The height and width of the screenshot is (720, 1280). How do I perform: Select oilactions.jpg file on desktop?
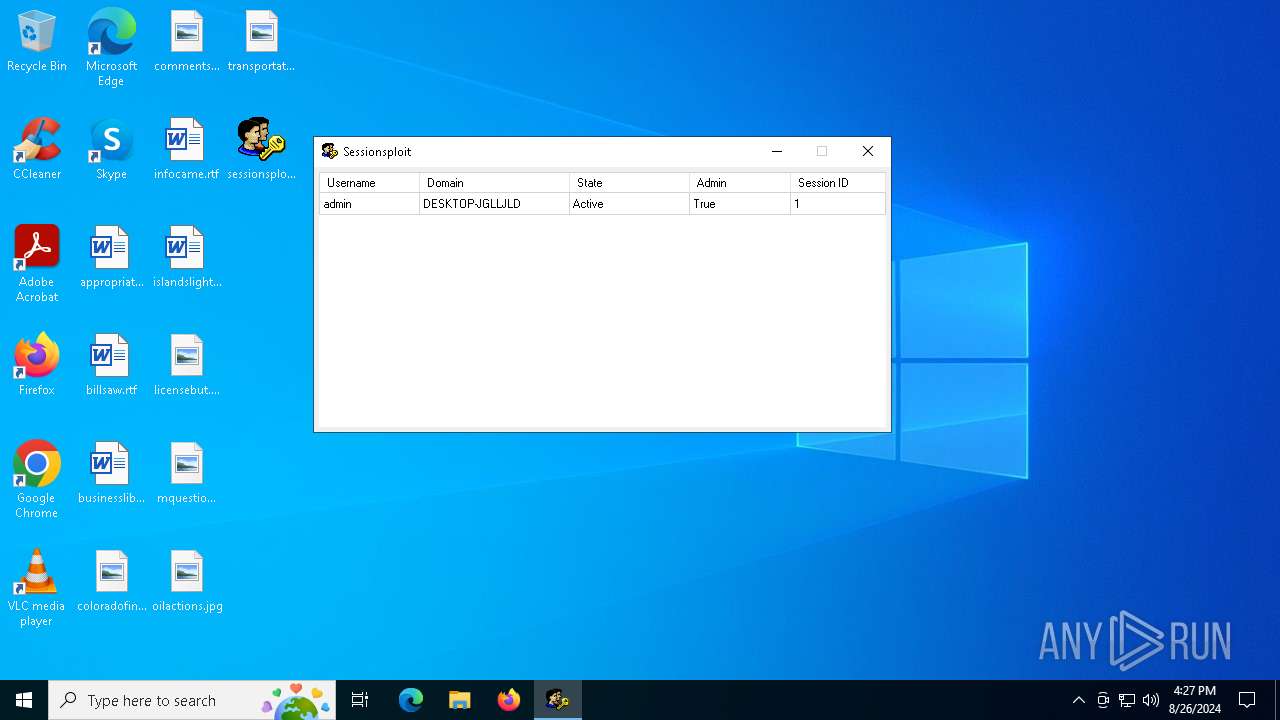click(x=186, y=581)
